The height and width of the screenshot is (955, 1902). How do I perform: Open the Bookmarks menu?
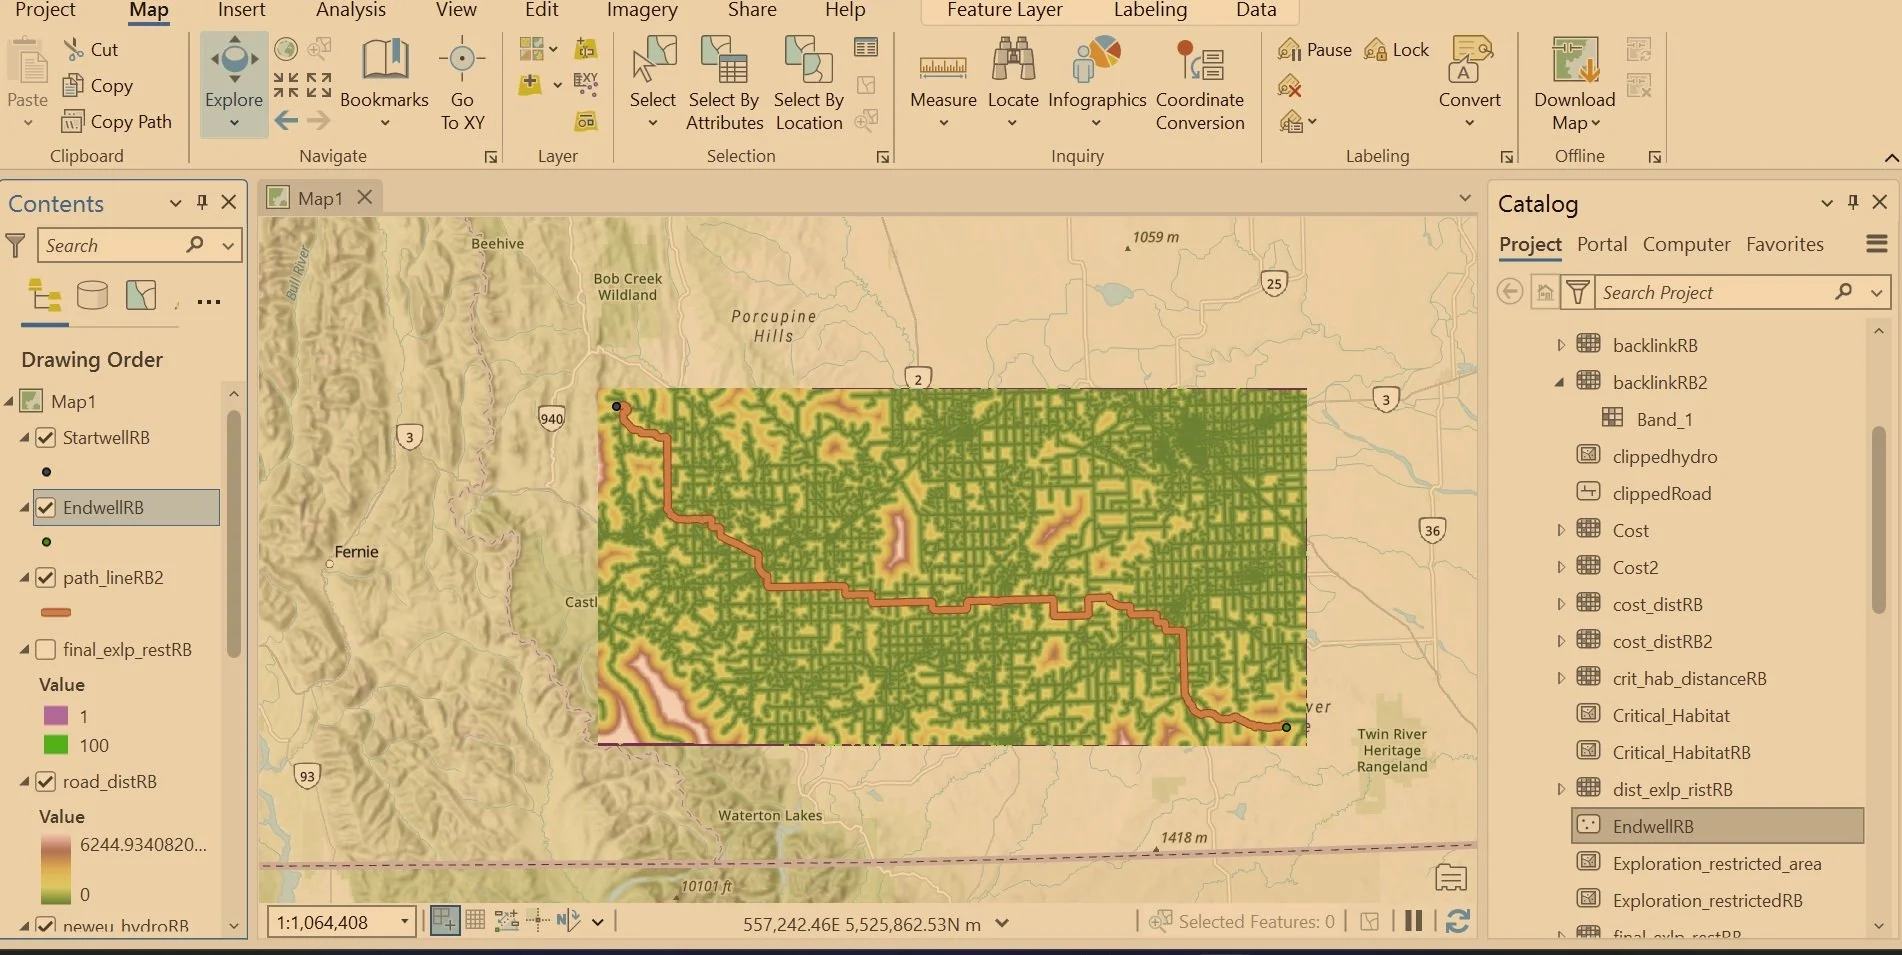coord(384,84)
